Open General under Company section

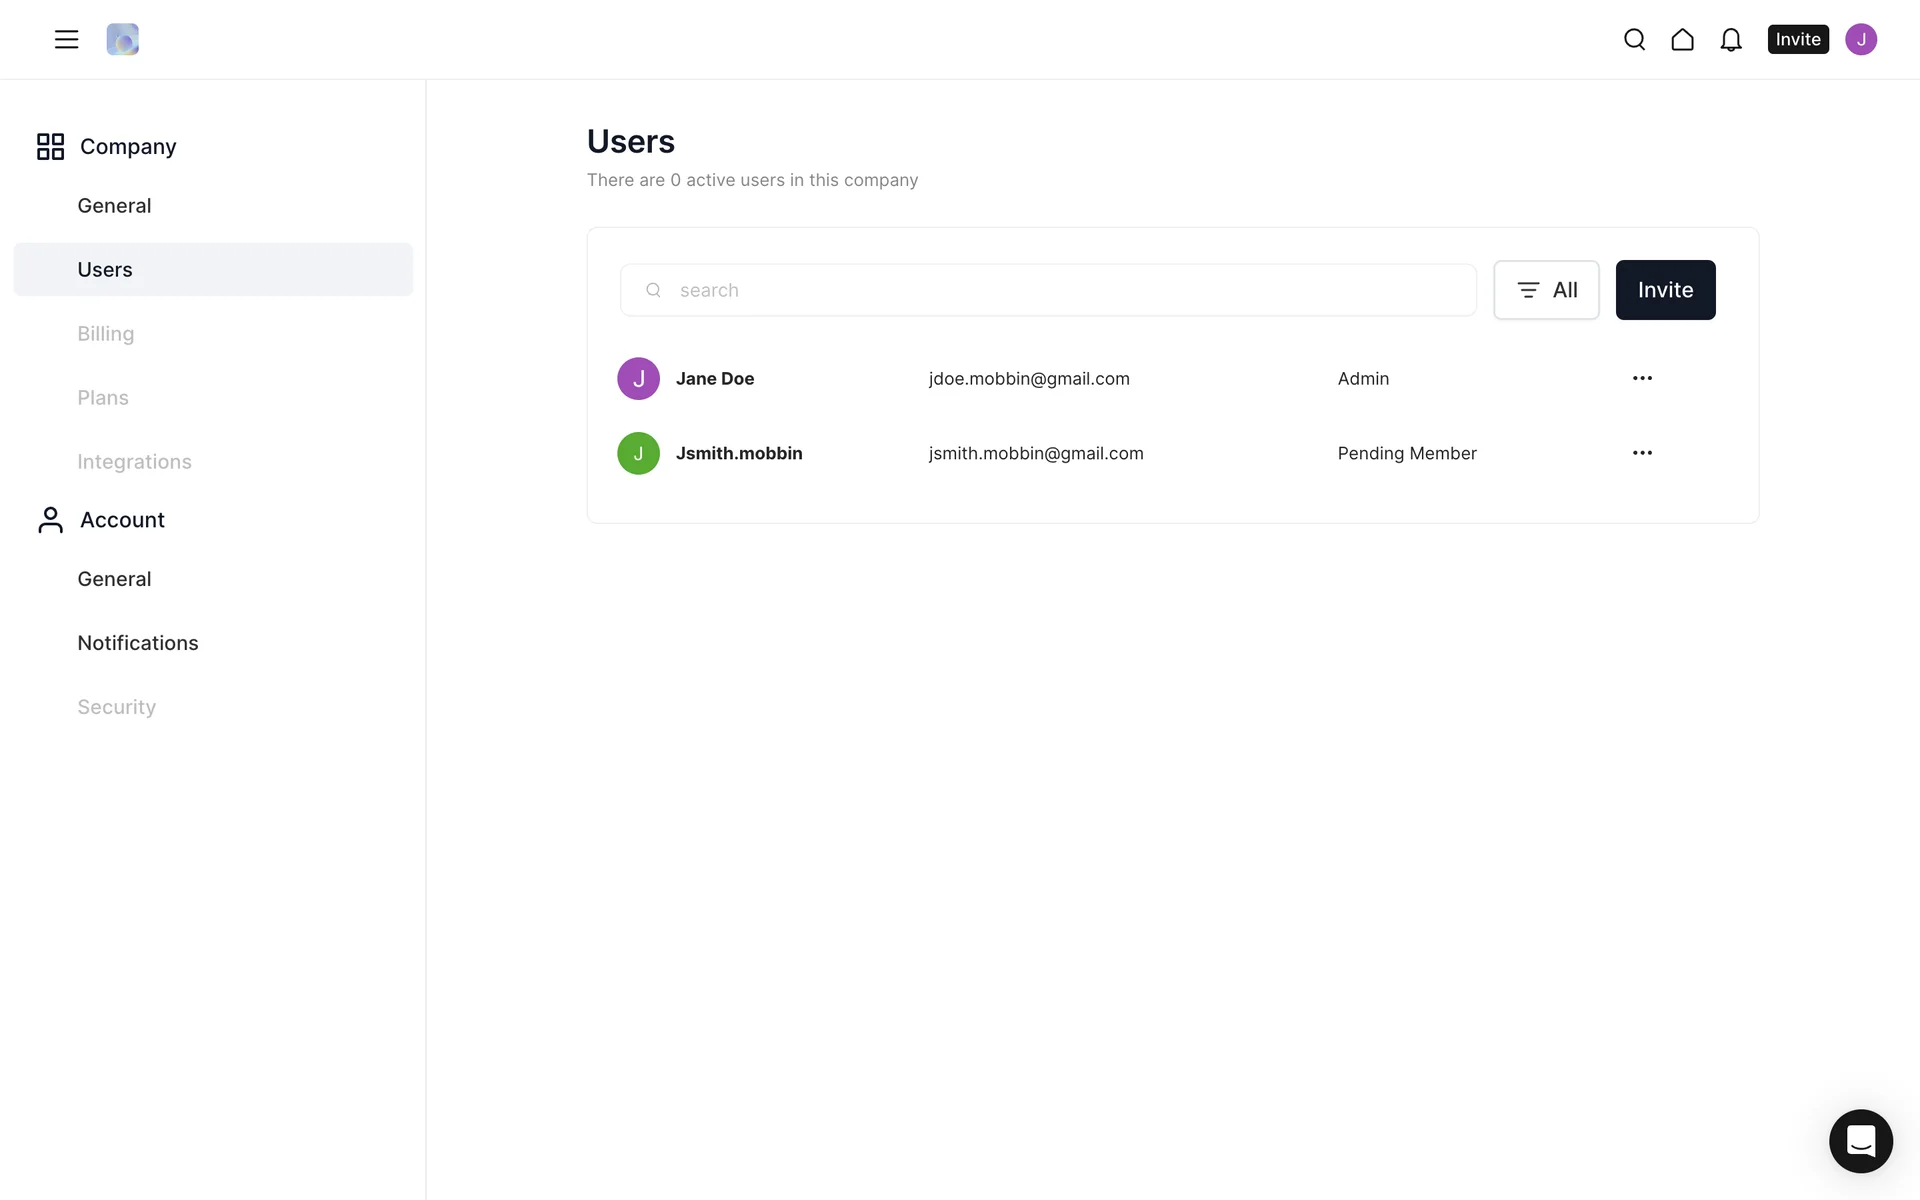[114, 205]
